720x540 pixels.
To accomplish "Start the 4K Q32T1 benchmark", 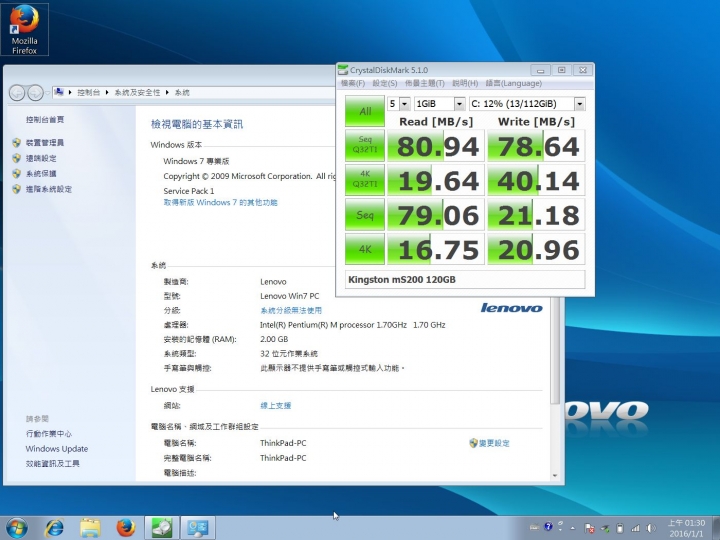I will (x=365, y=180).
